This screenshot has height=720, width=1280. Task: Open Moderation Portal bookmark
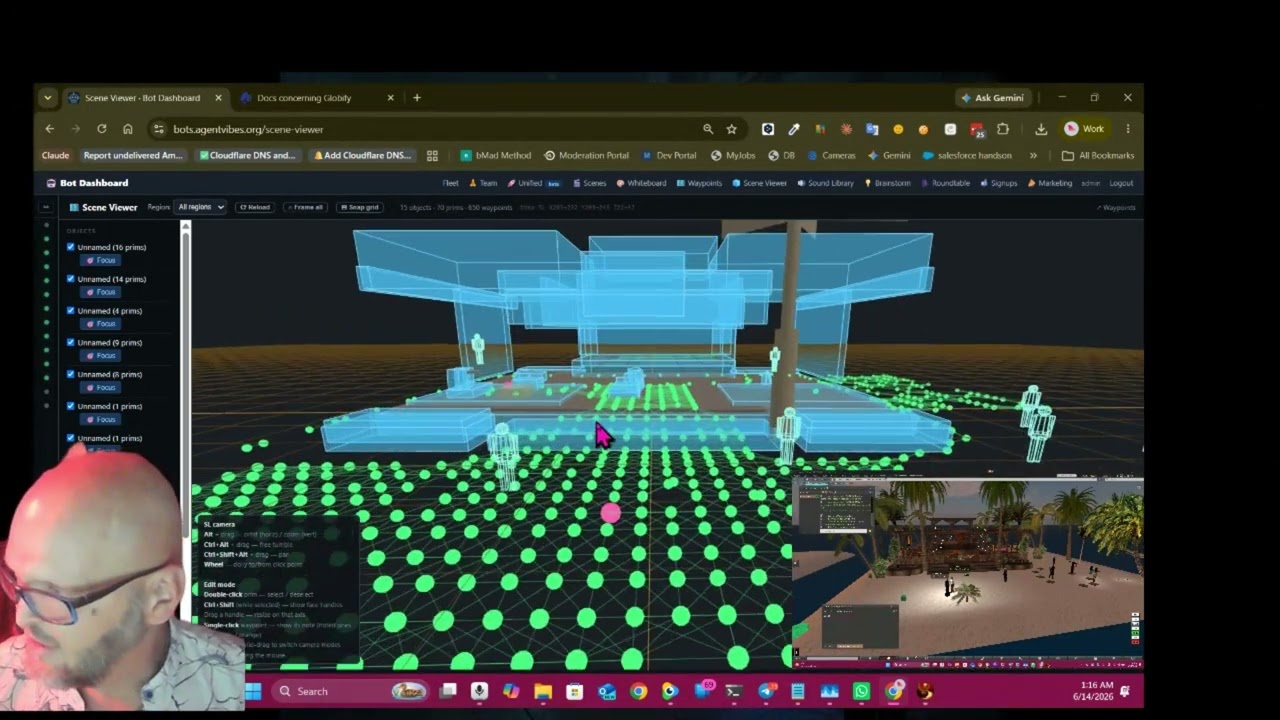[586, 156]
